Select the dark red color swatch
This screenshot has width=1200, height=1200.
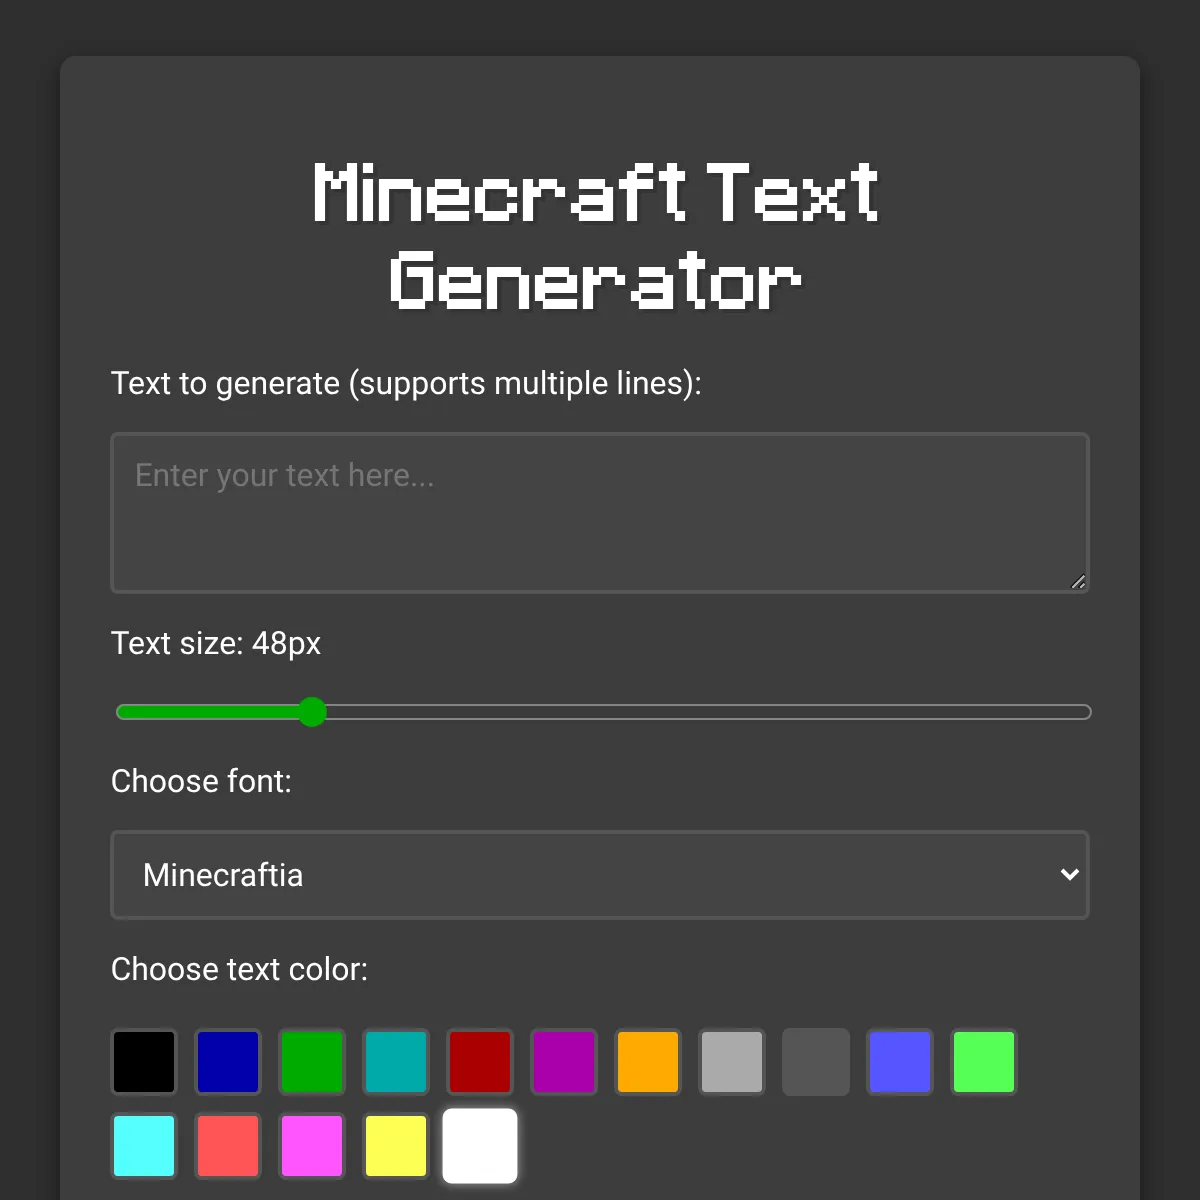(x=480, y=1062)
